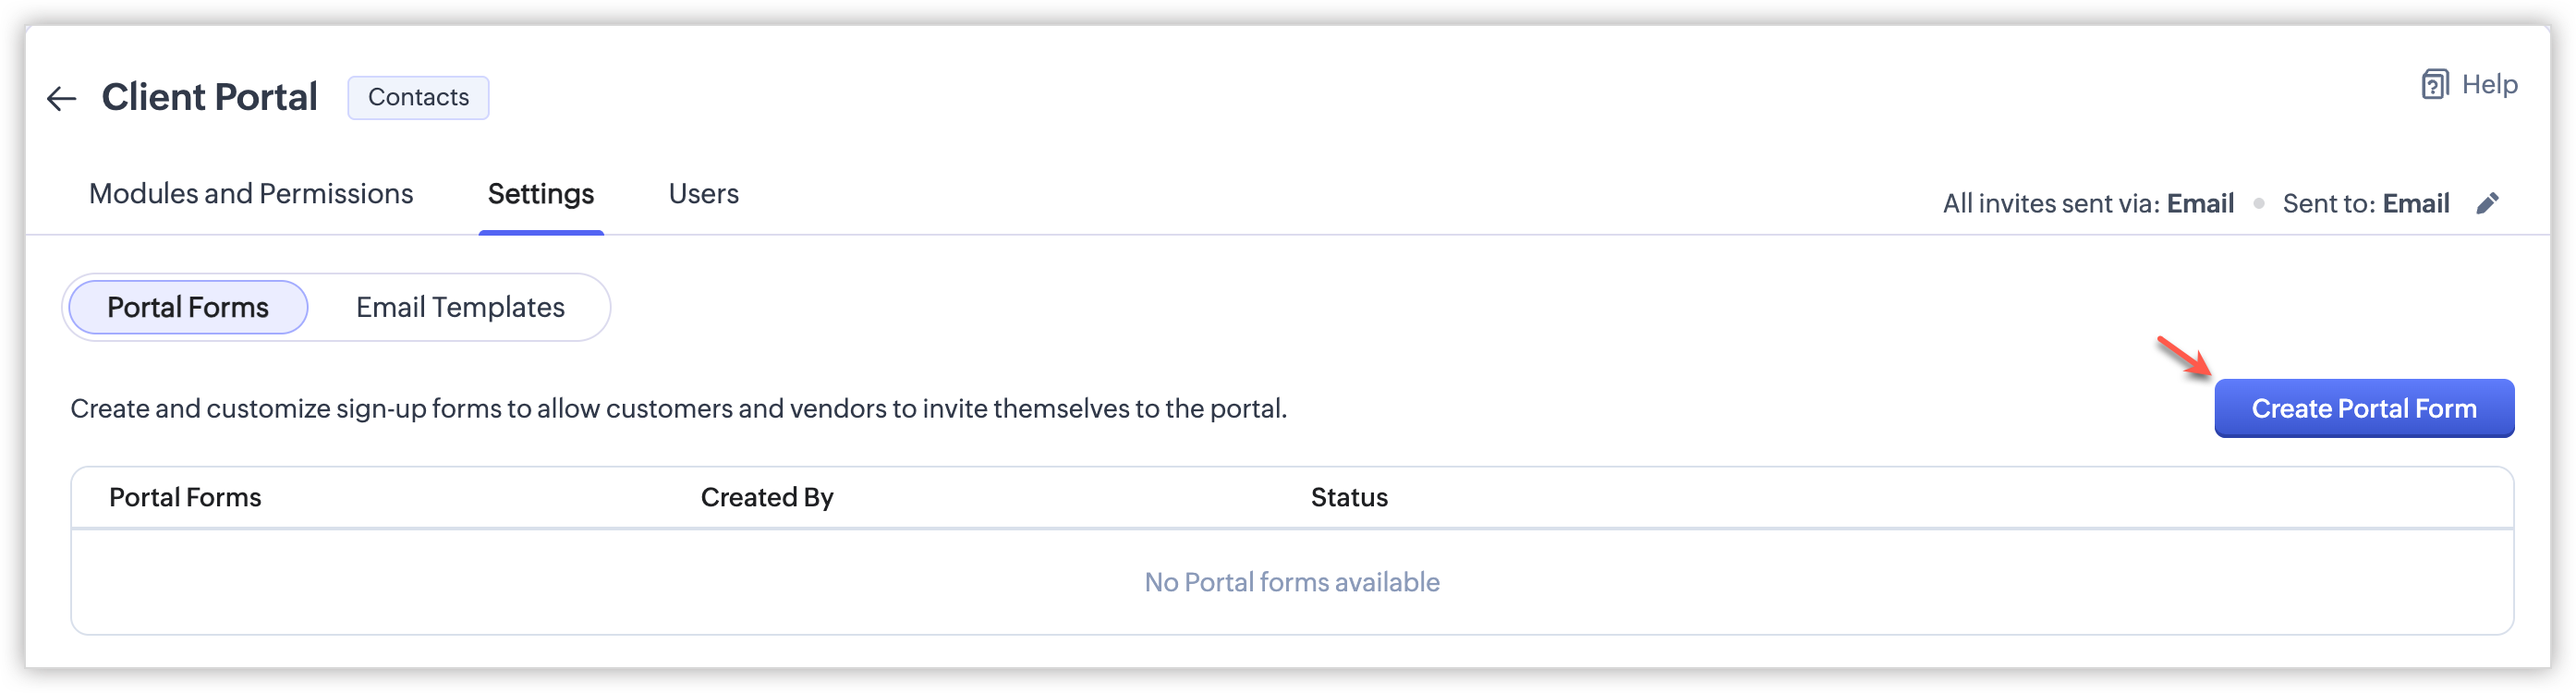Viewport: 2576px width, 693px height.
Task: Open the Help link text
Action: tap(2489, 85)
